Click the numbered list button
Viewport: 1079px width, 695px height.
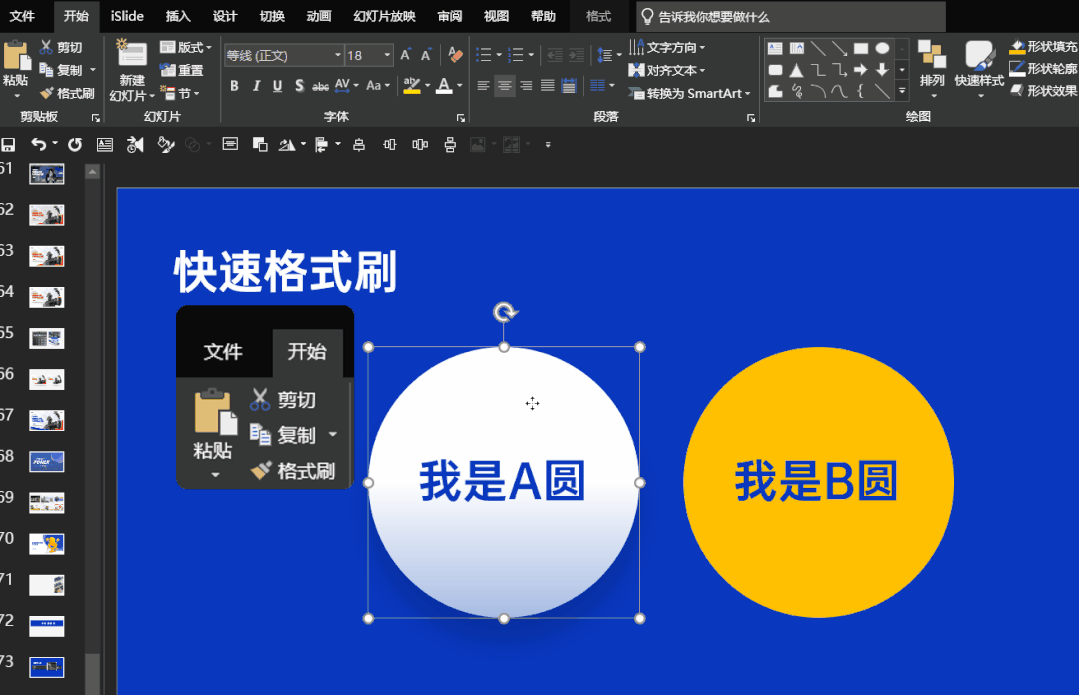(515, 55)
